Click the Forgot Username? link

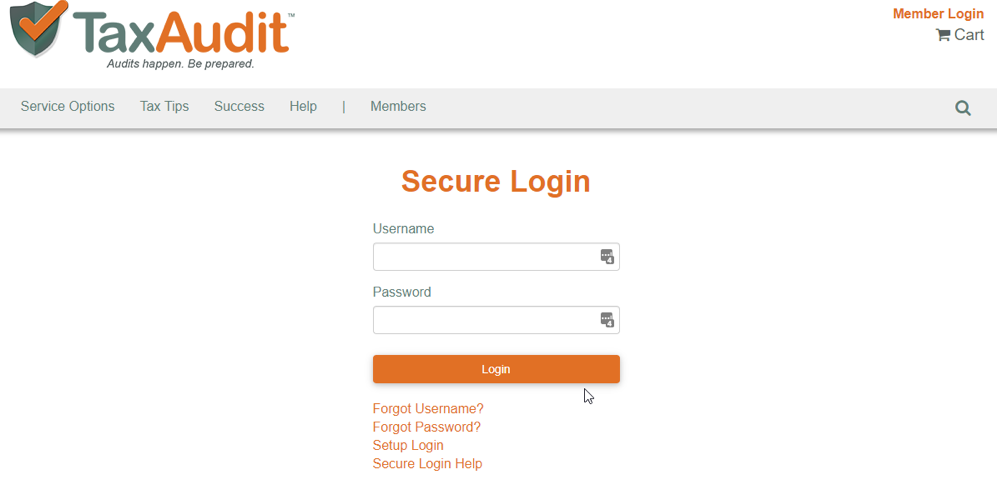pyautogui.click(x=428, y=409)
